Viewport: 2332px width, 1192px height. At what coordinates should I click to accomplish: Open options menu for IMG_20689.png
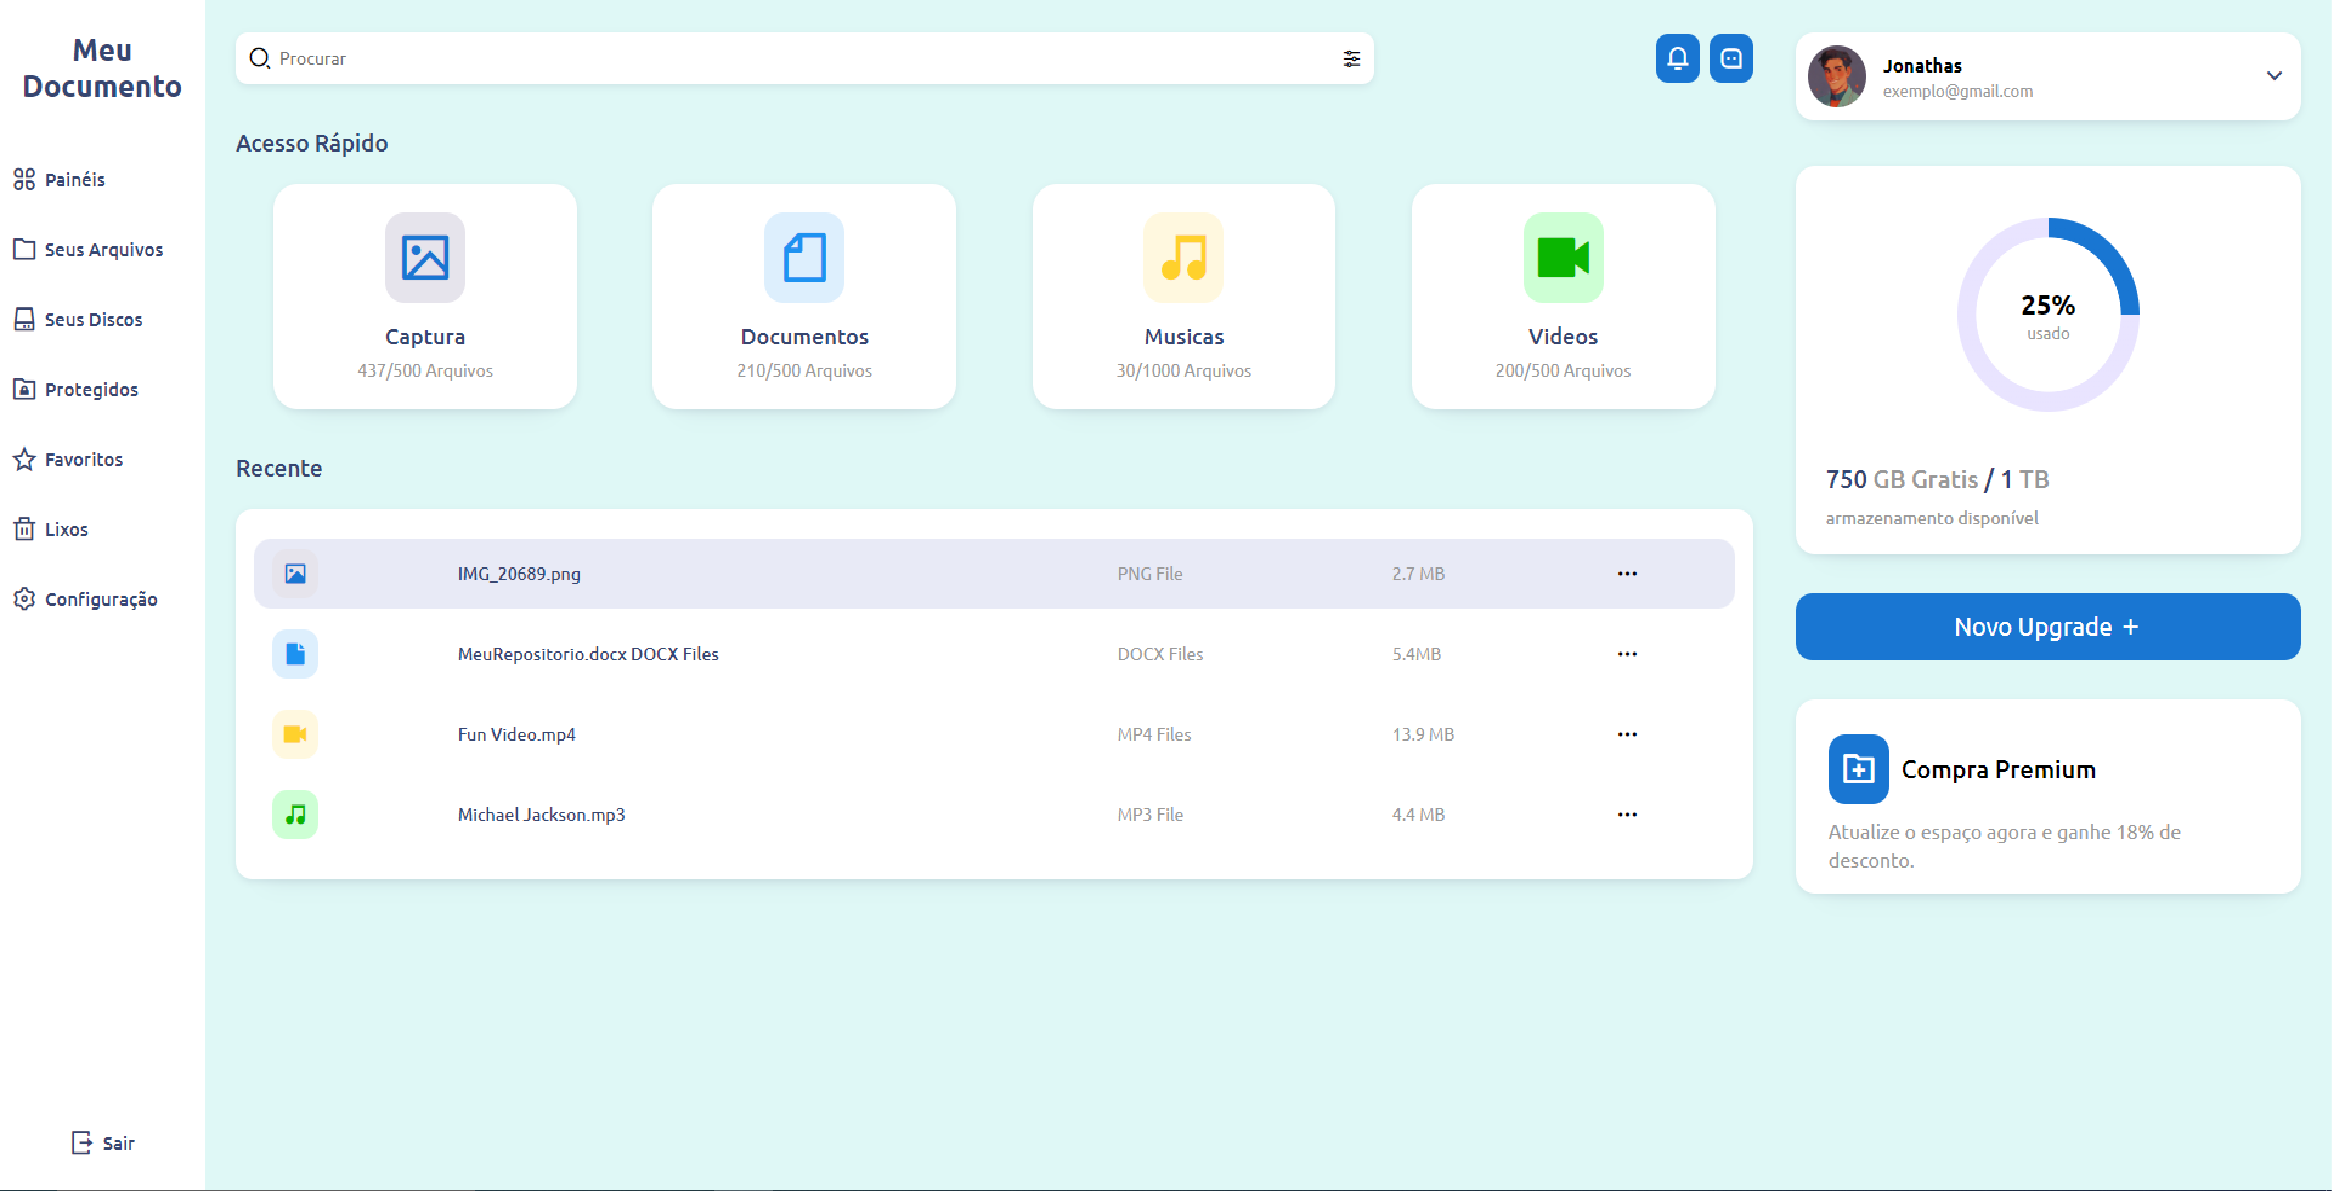pyautogui.click(x=1627, y=574)
